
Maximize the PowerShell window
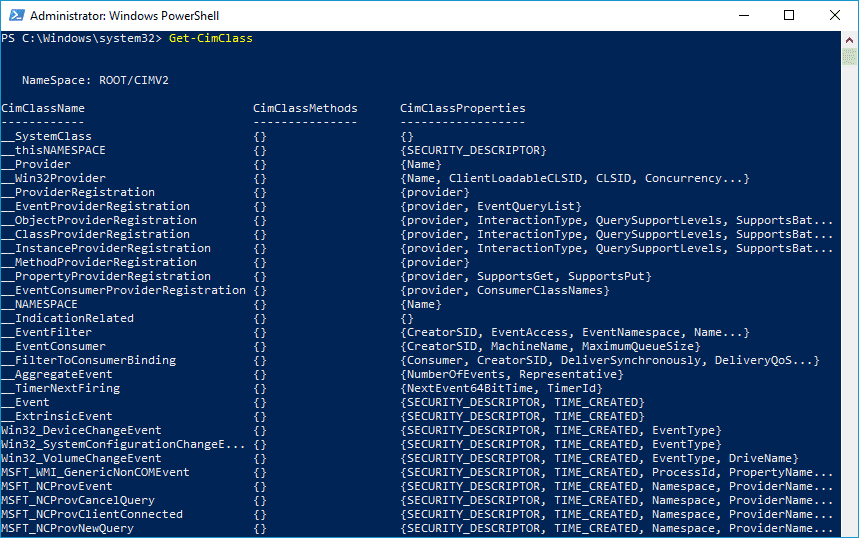789,15
